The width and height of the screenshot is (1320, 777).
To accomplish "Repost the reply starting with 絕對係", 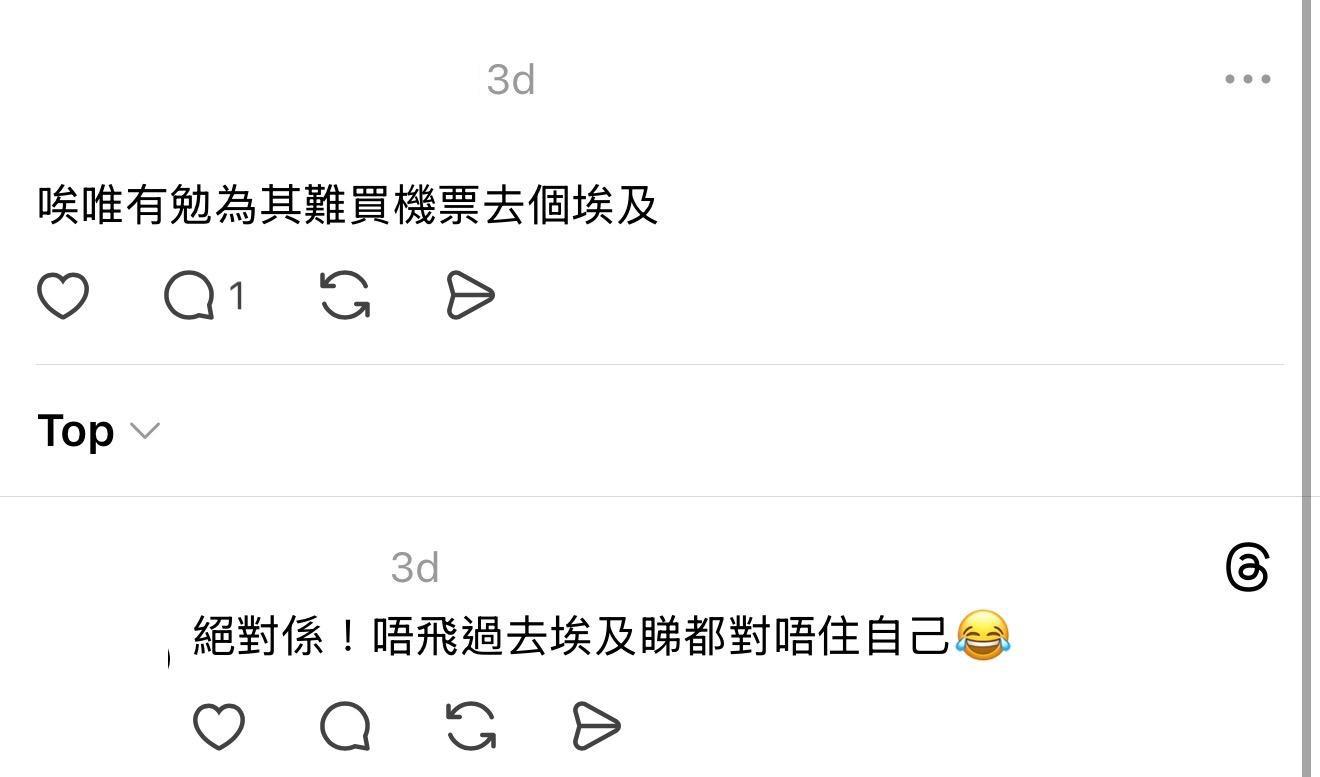I will (471, 726).
